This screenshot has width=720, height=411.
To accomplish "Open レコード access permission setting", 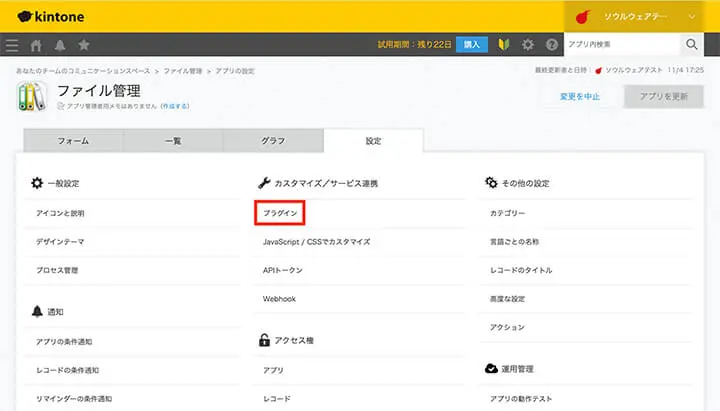I will 276,399.
